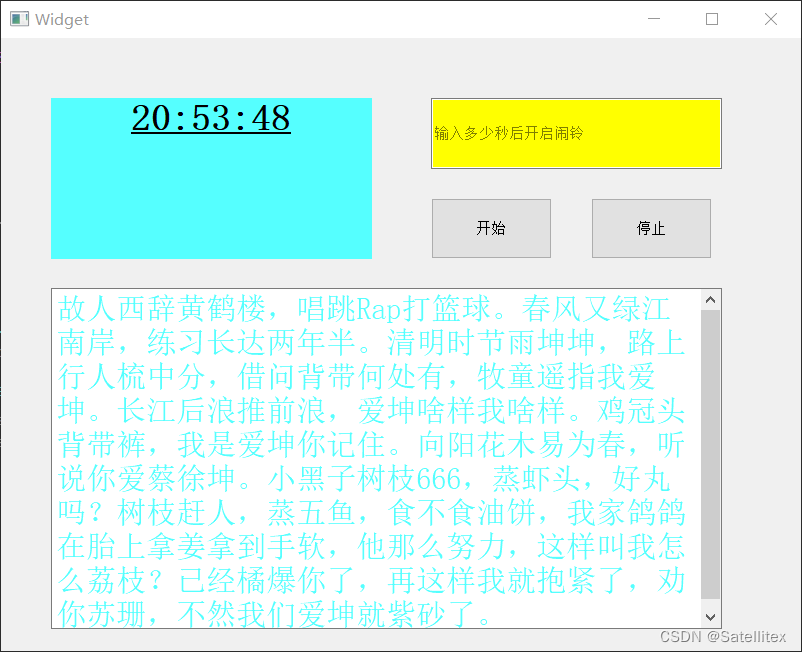Click the text line beginning 说你爱蔡徐坤
Image resolution: width=802 pixels, height=652 pixels.
(x=364, y=479)
